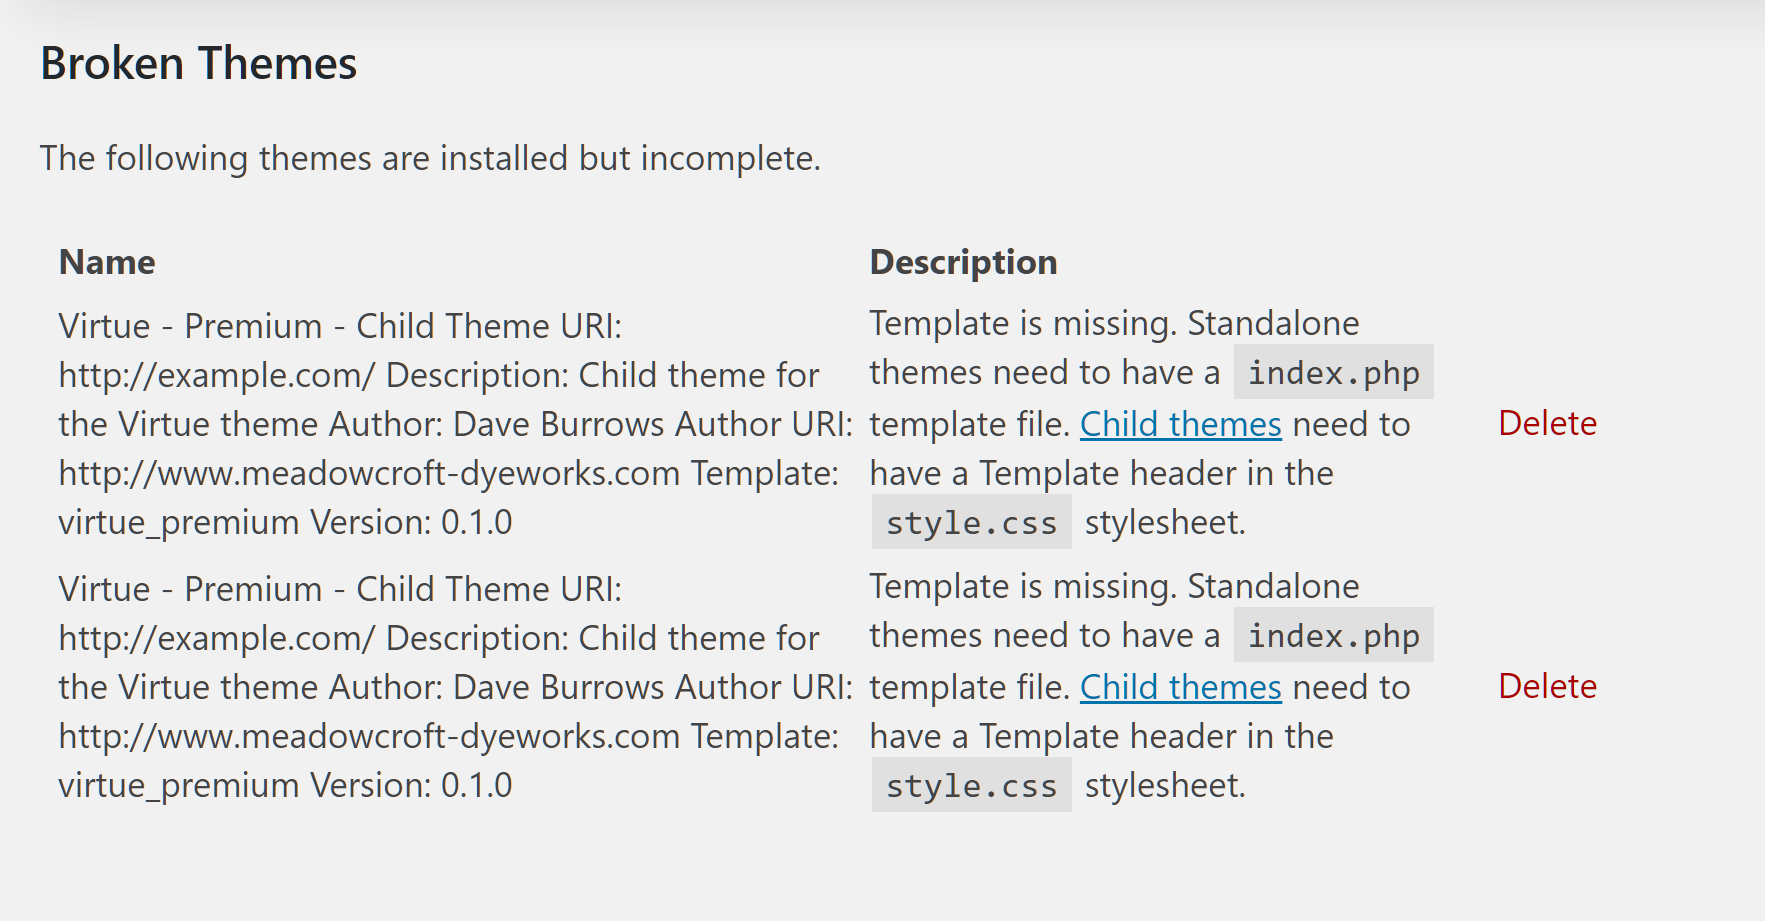Open Child themes link in first row
This screenshot has height=921, width=1765.
pos(1180,424)
